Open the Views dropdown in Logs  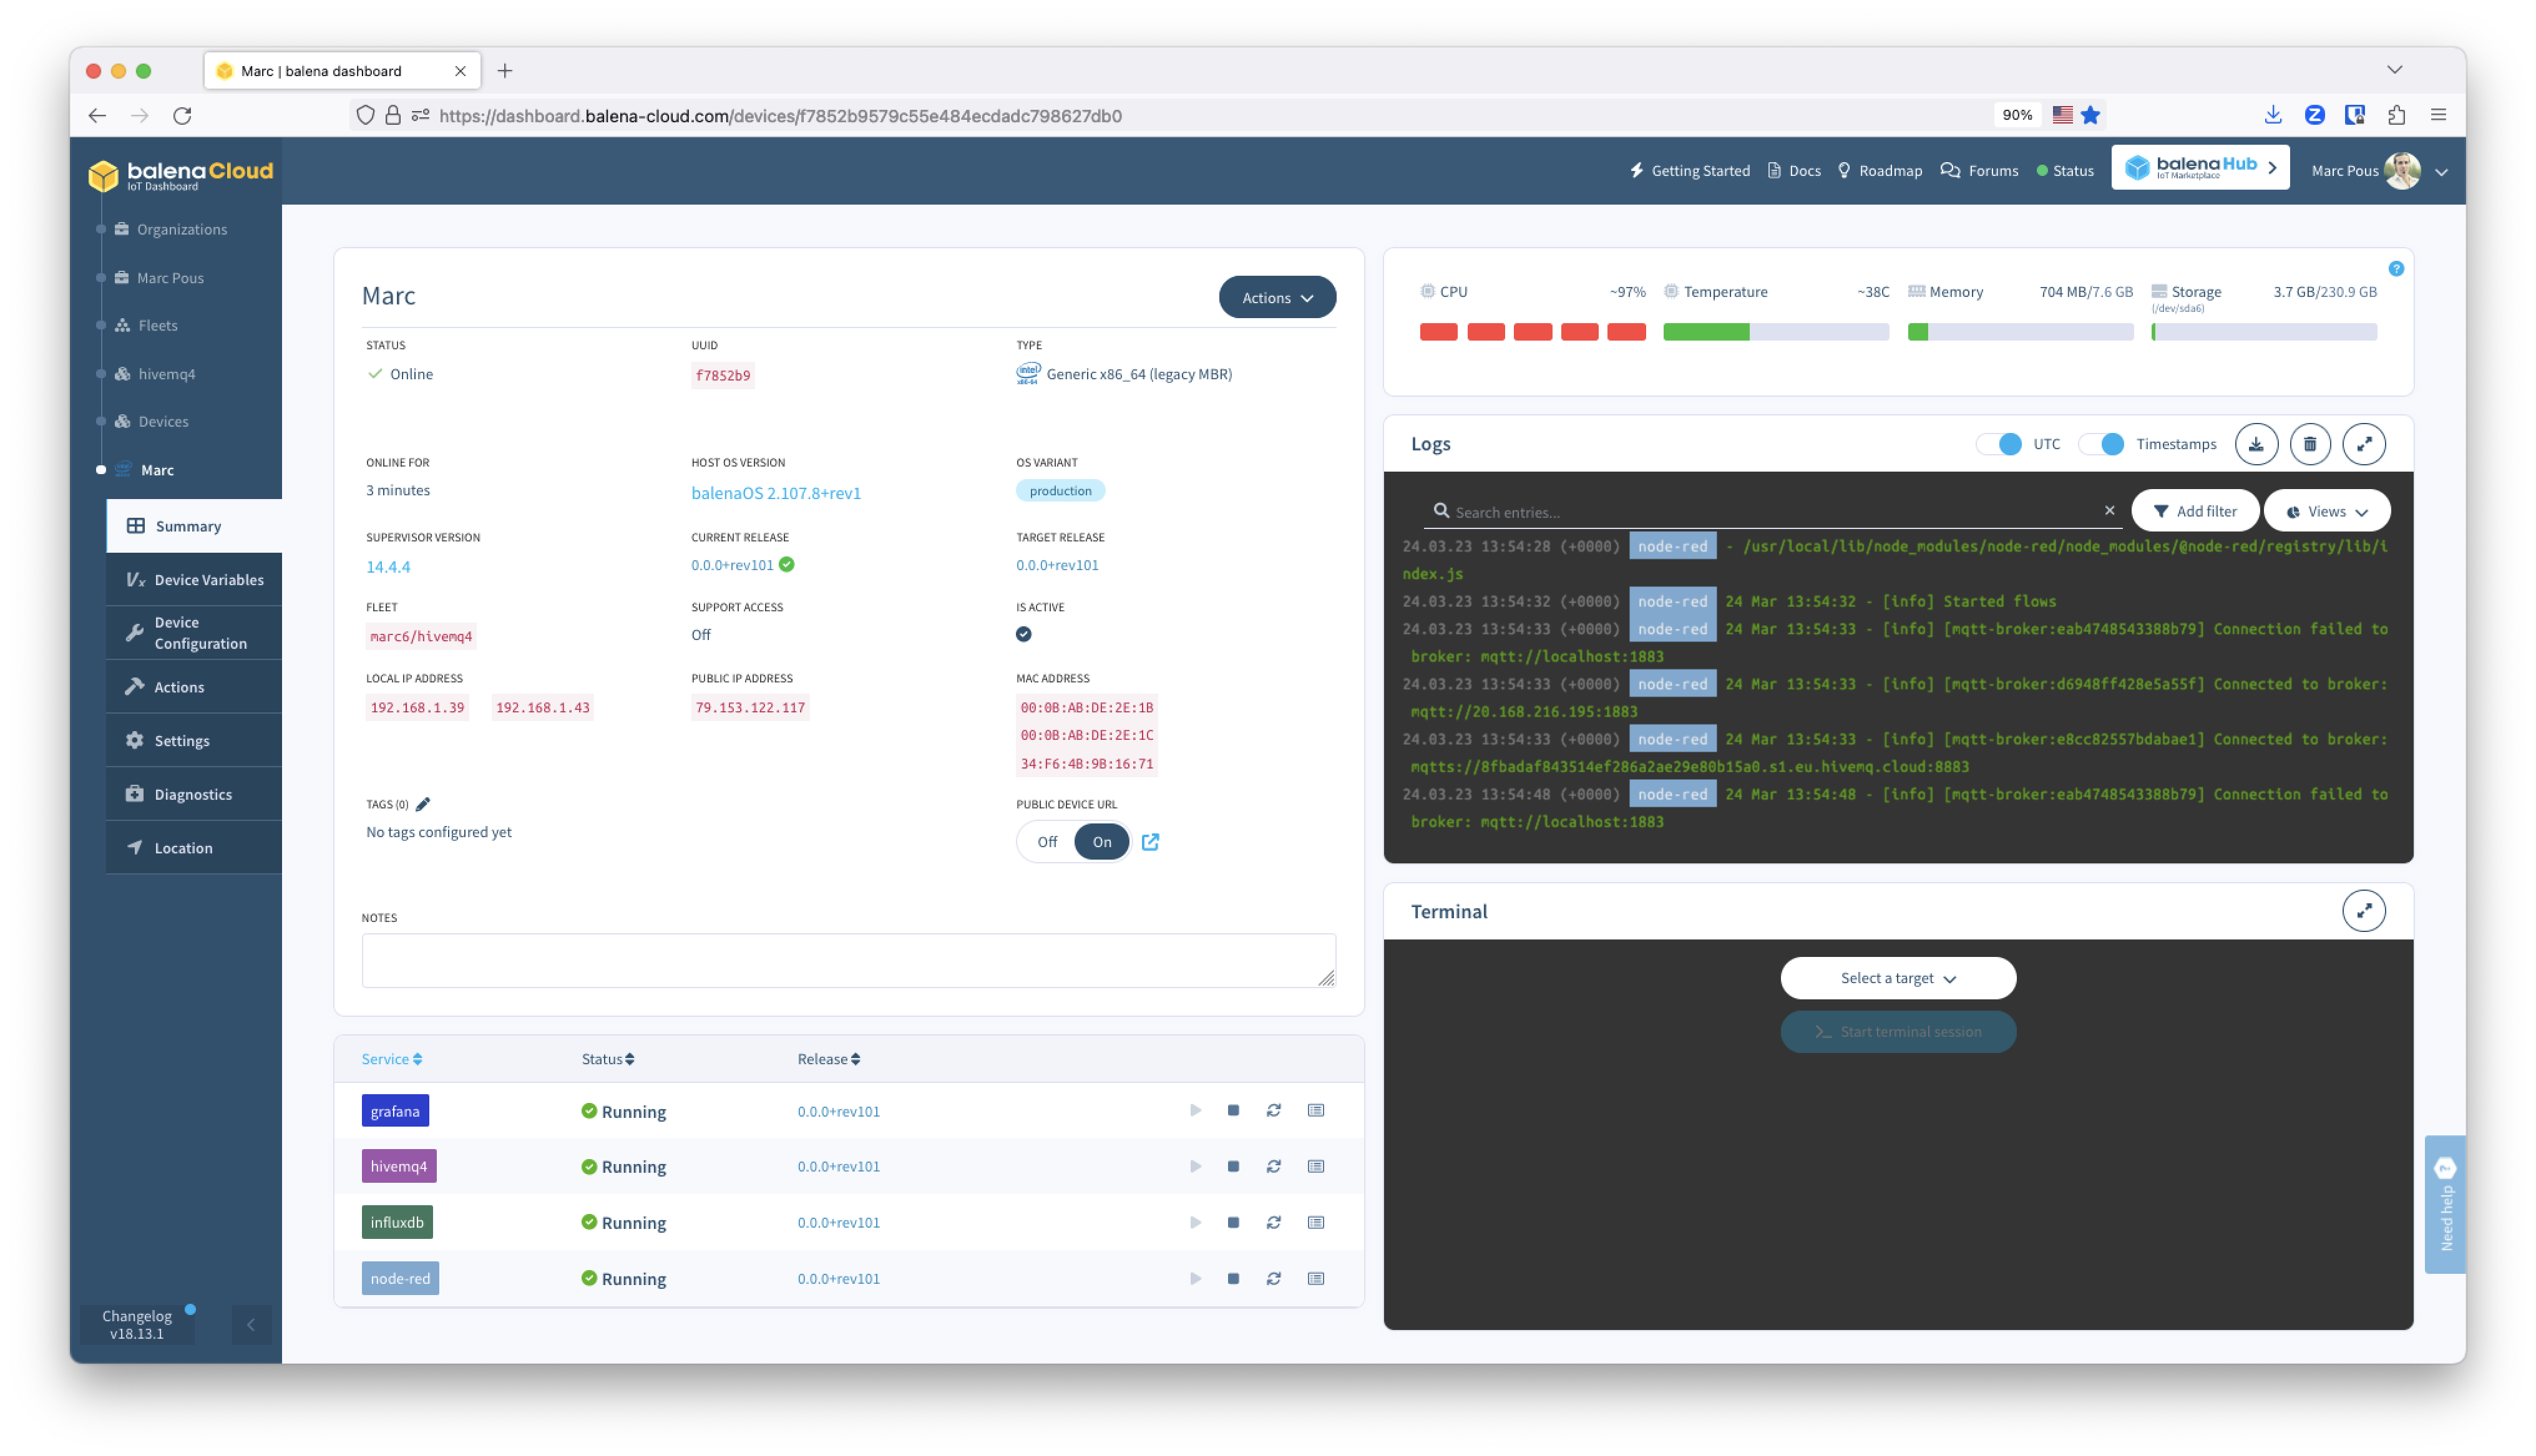point(2326,510)
